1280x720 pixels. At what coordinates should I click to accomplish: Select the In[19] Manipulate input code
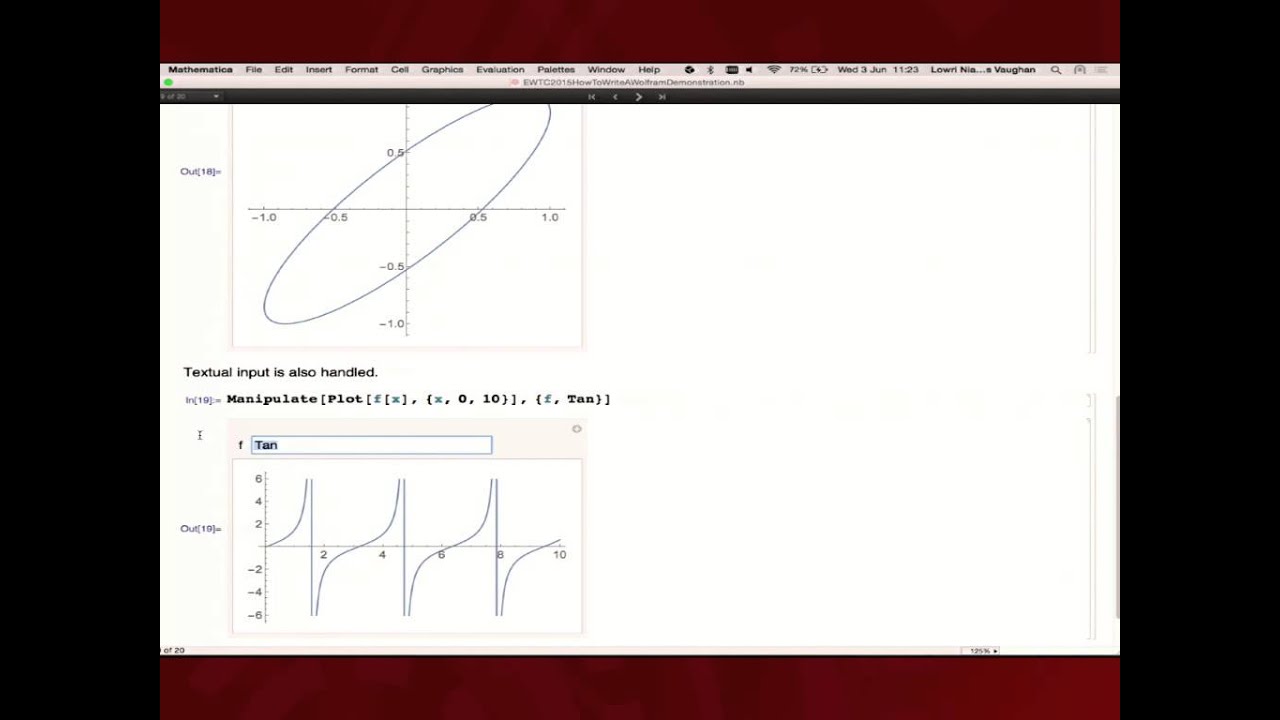point(418,399)
